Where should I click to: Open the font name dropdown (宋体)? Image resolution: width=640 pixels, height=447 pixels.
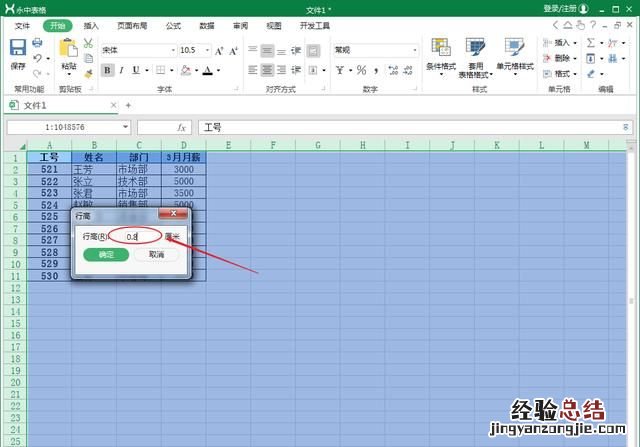point(136,49)
